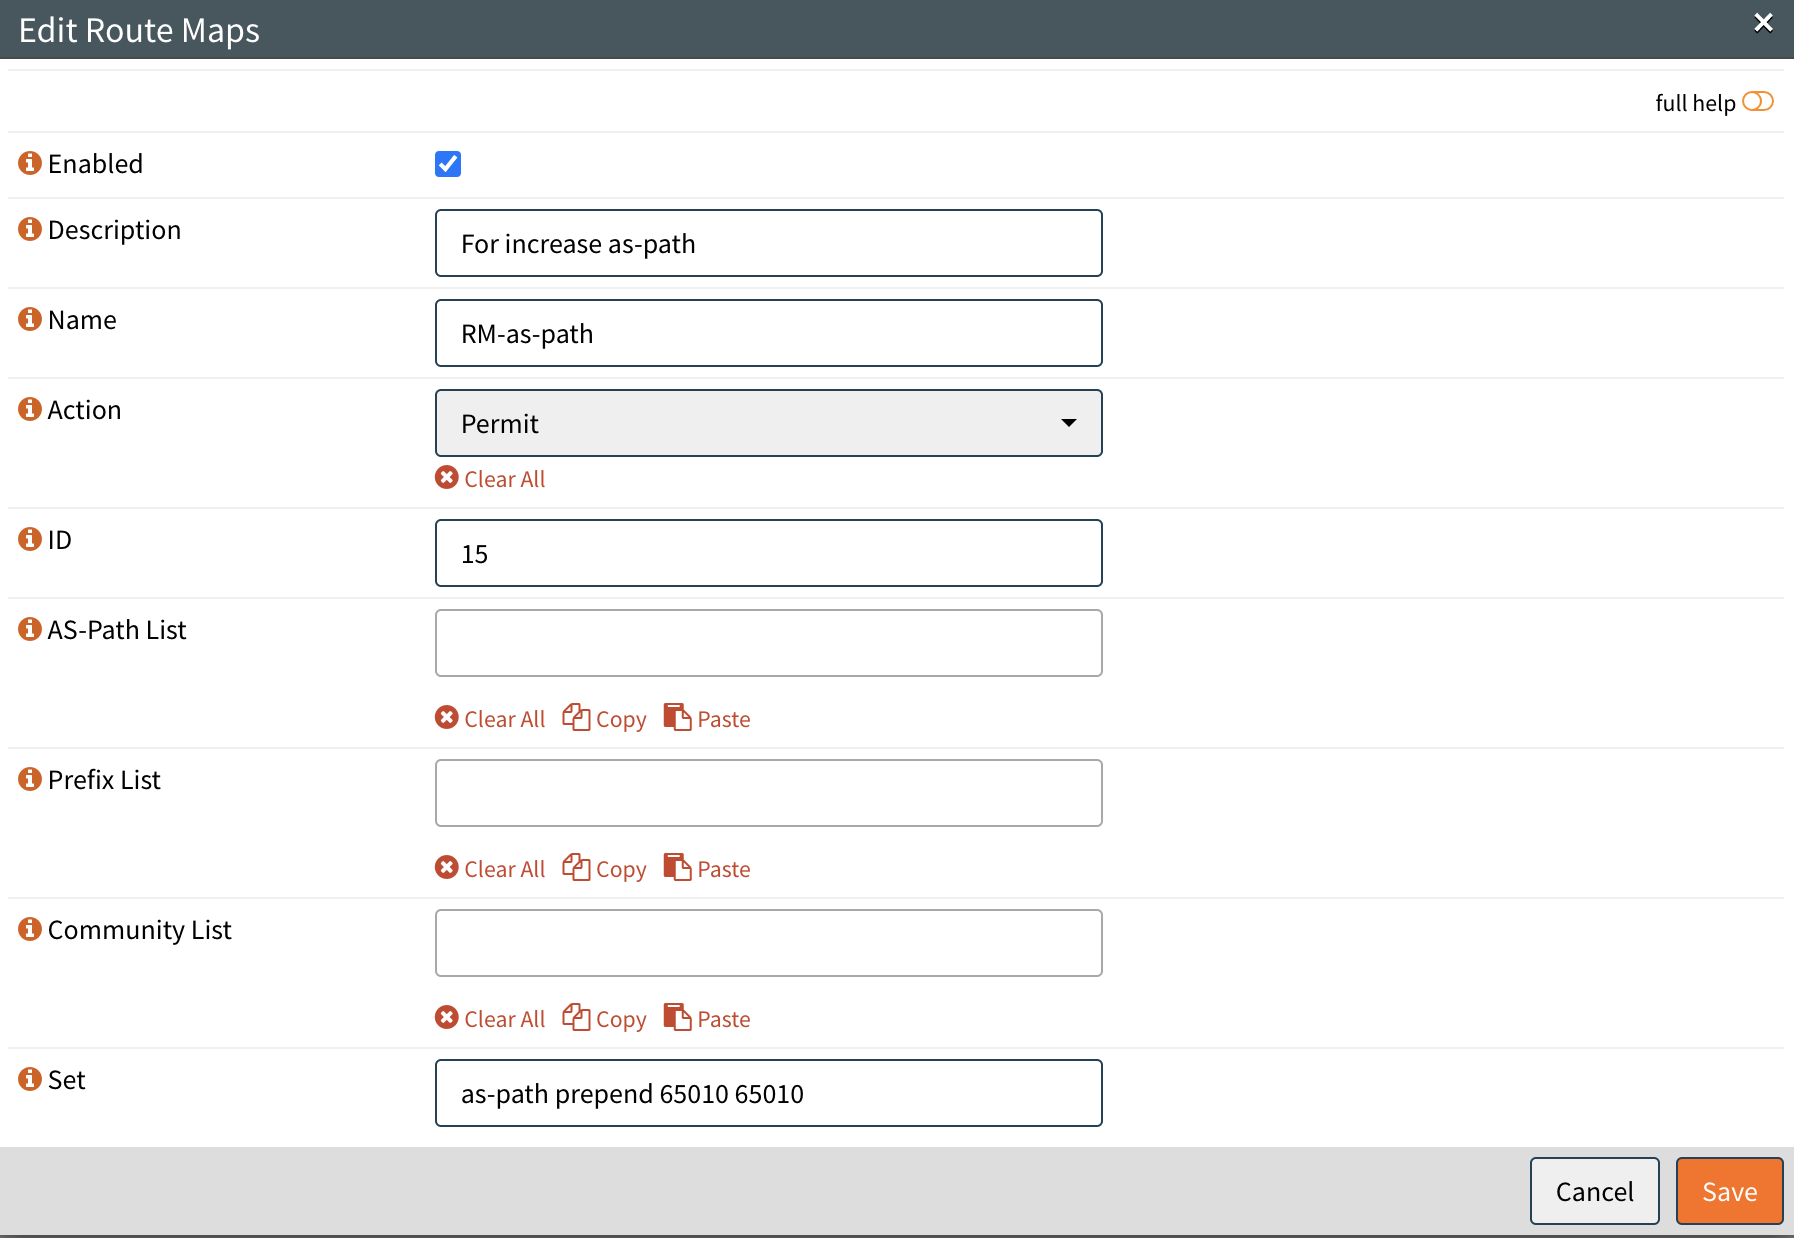Click the info icon next to Name

click(30, 319)
